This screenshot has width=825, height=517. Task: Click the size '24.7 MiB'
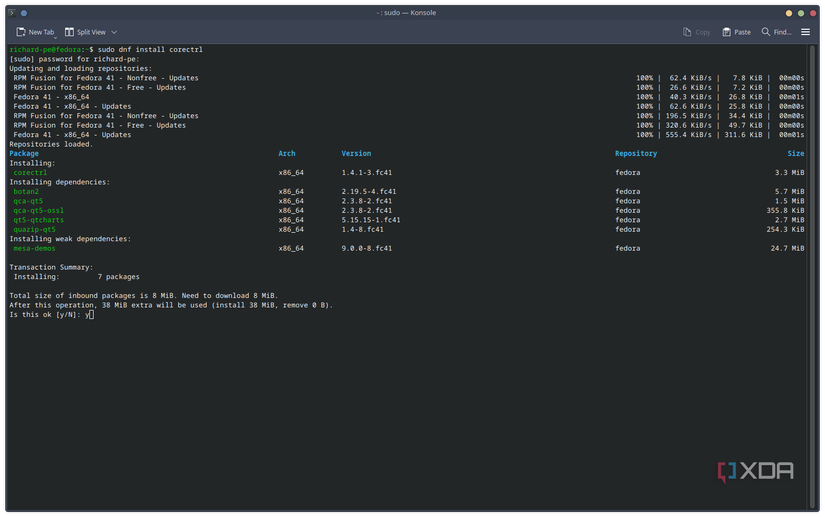click(x=787, y=248)
